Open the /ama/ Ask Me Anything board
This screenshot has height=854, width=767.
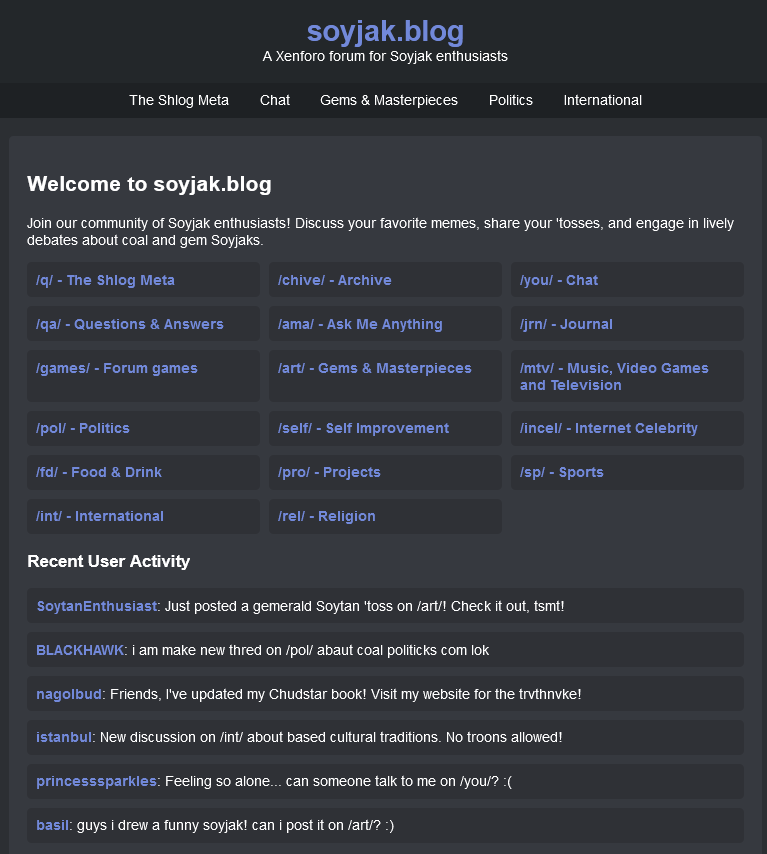[360, 324]
